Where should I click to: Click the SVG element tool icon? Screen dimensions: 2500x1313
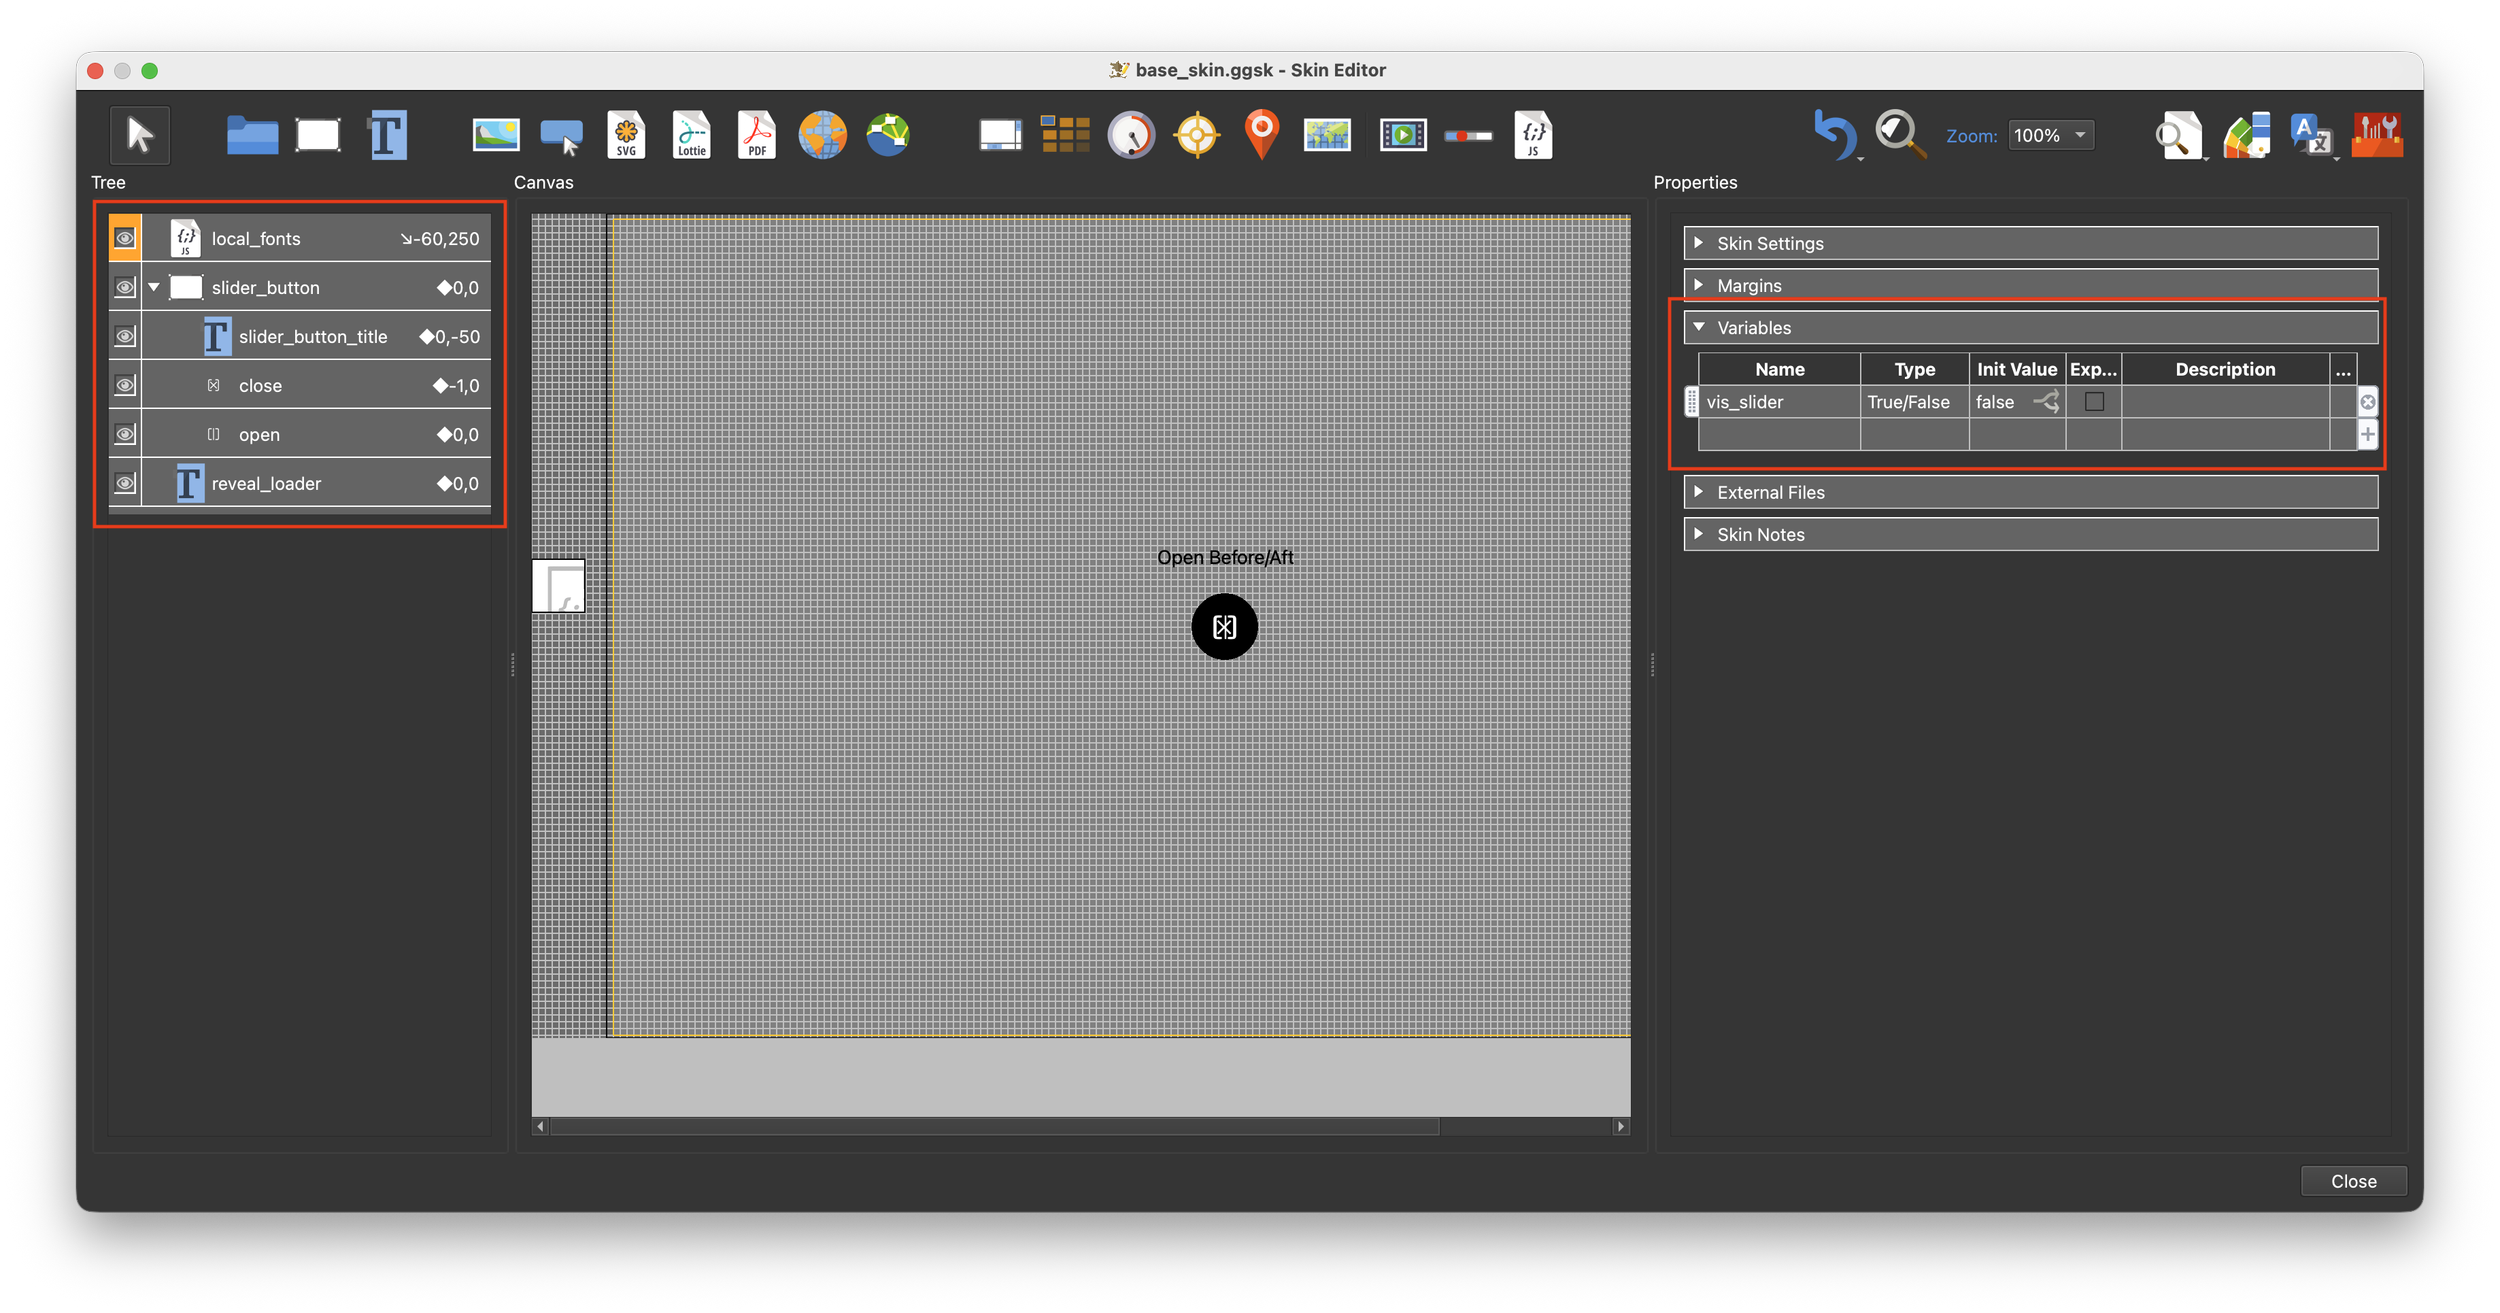click(626, 135)
